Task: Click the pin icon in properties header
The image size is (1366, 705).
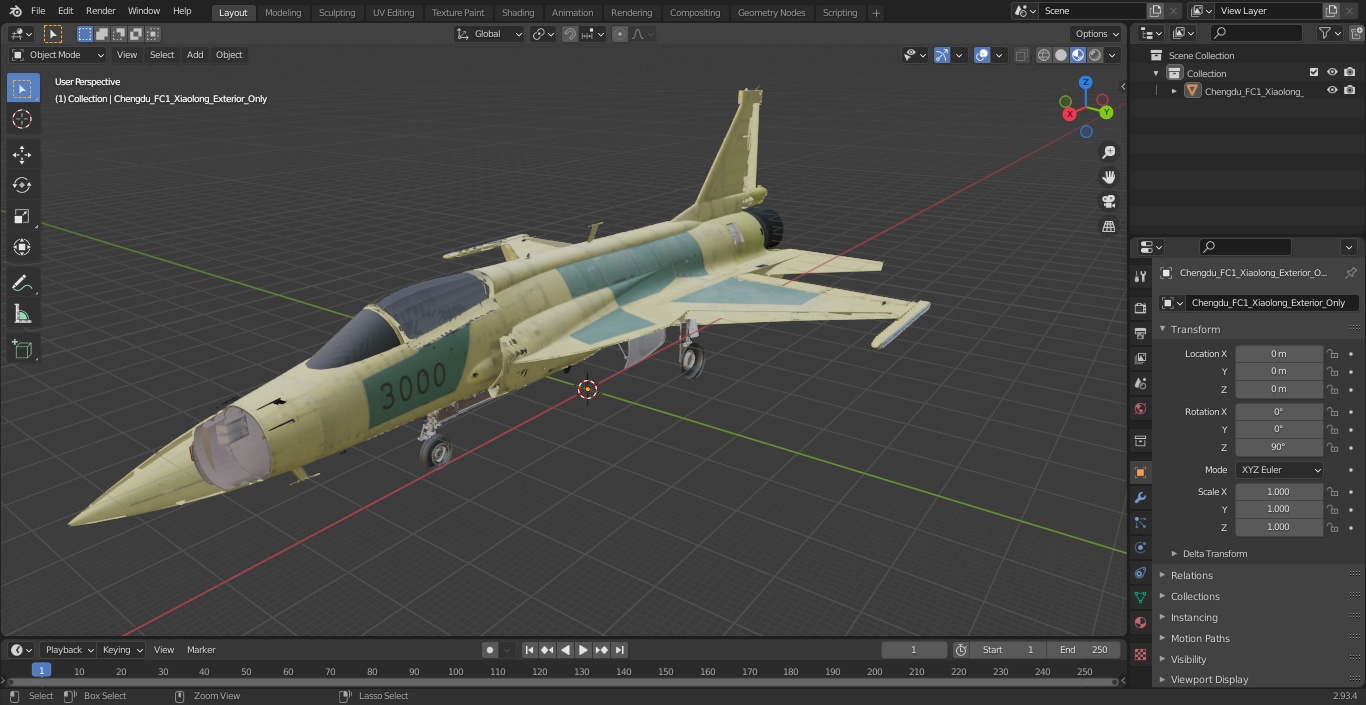Action: tap(1350, 273)
